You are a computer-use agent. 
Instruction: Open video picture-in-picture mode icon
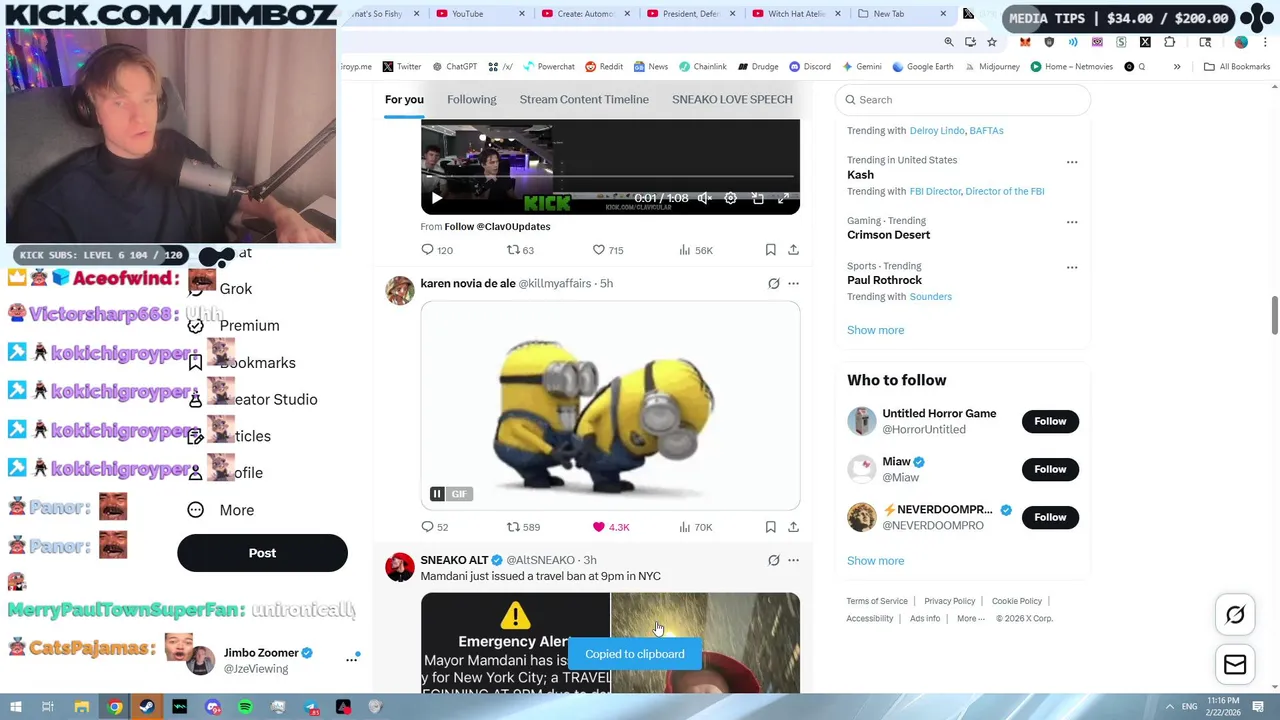(x=758, y=198)
